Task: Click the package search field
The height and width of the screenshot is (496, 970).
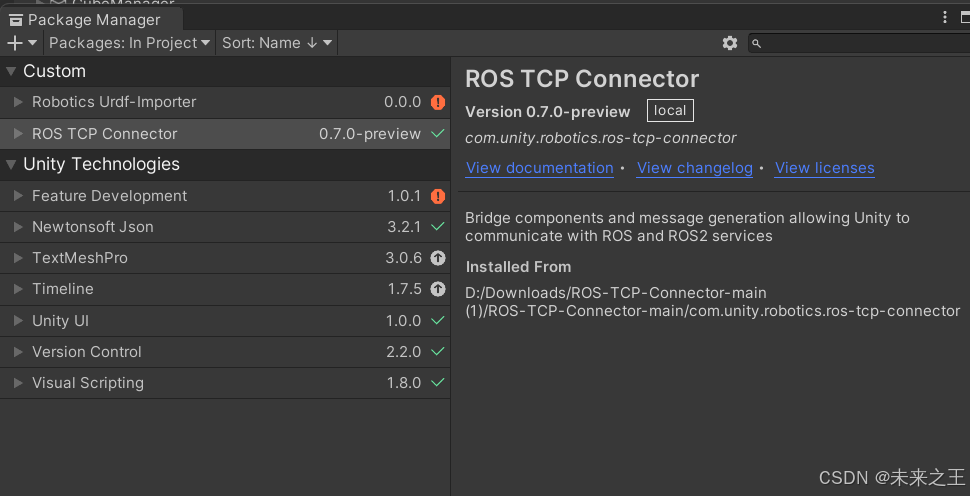Action: click(859, 43)
